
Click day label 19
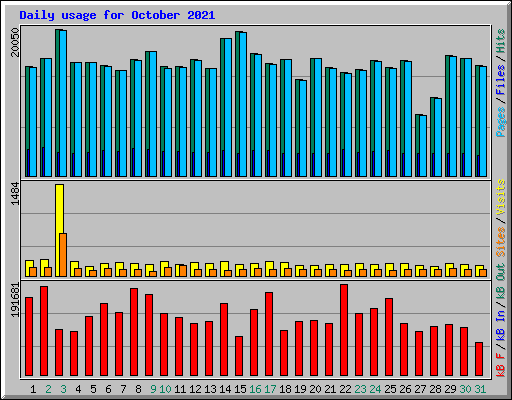300,389
